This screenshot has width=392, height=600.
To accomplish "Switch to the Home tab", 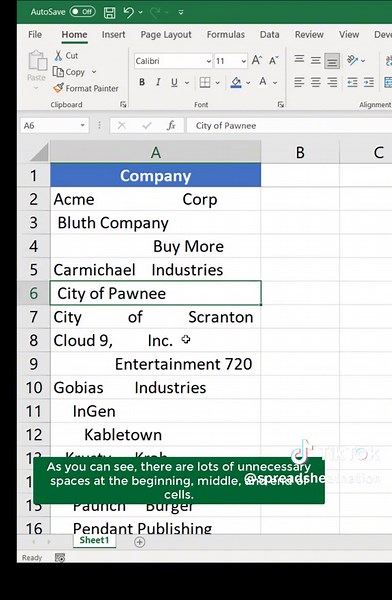I will coord(74,34).
